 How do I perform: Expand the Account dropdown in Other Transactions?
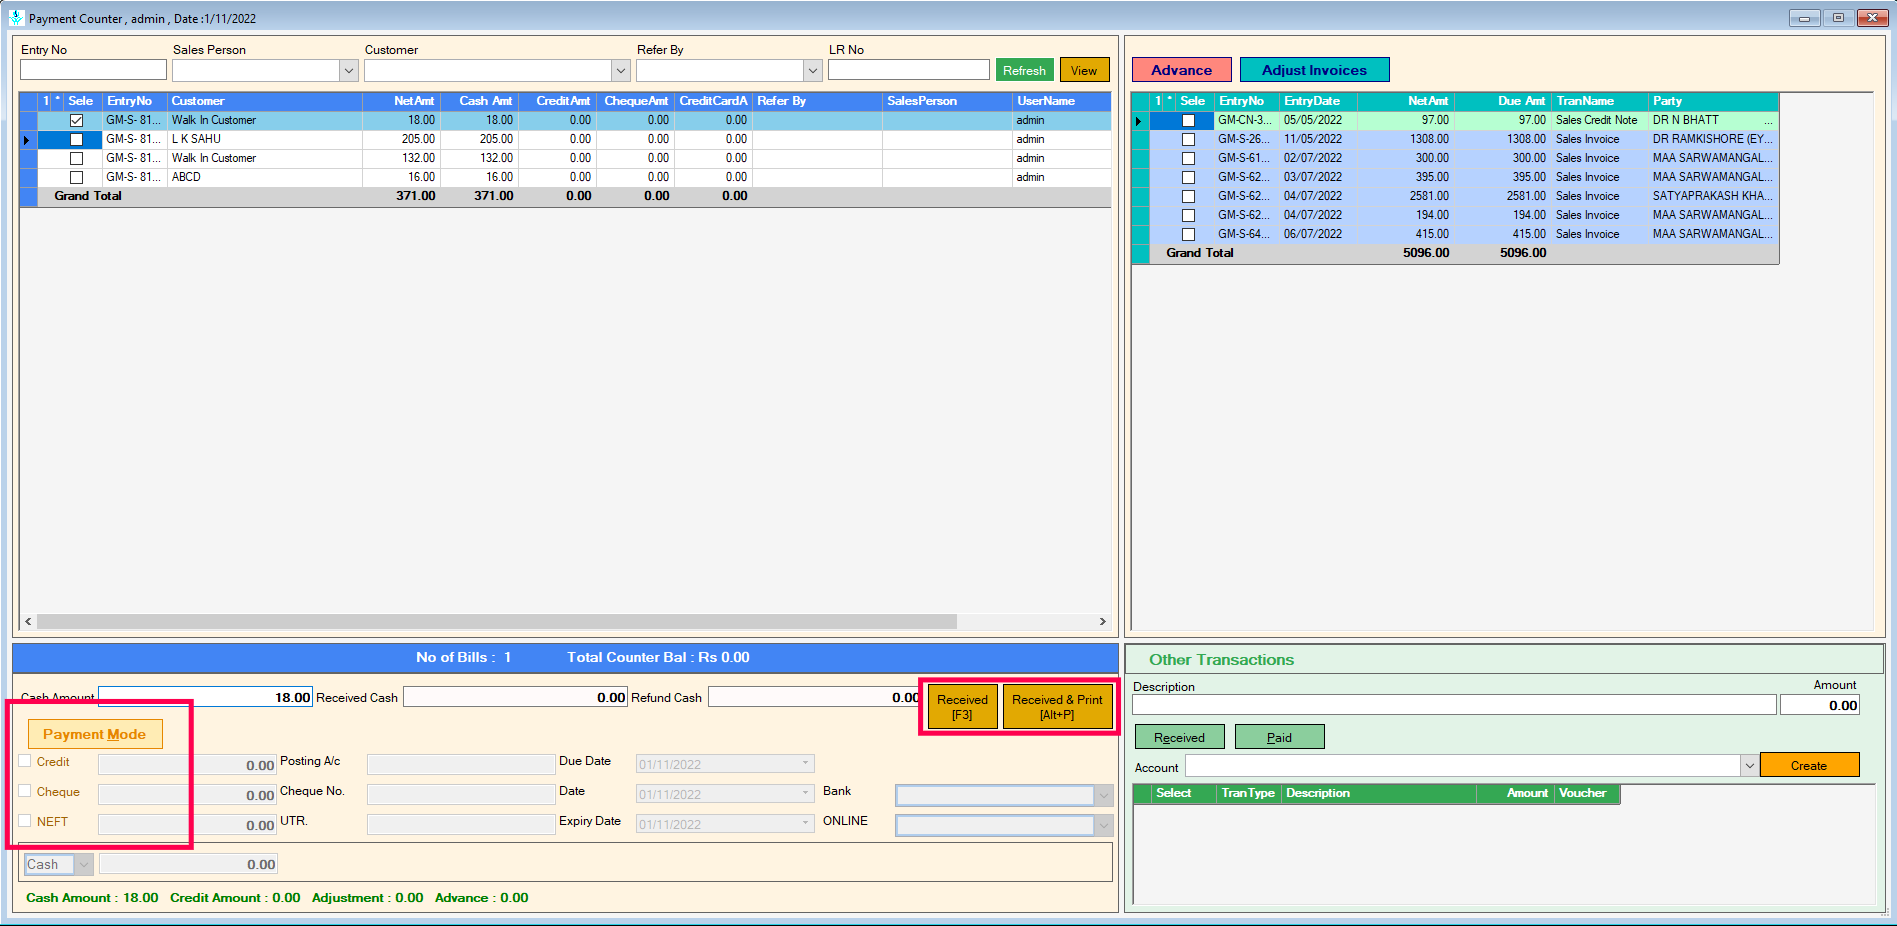(x=1749, y=765)
